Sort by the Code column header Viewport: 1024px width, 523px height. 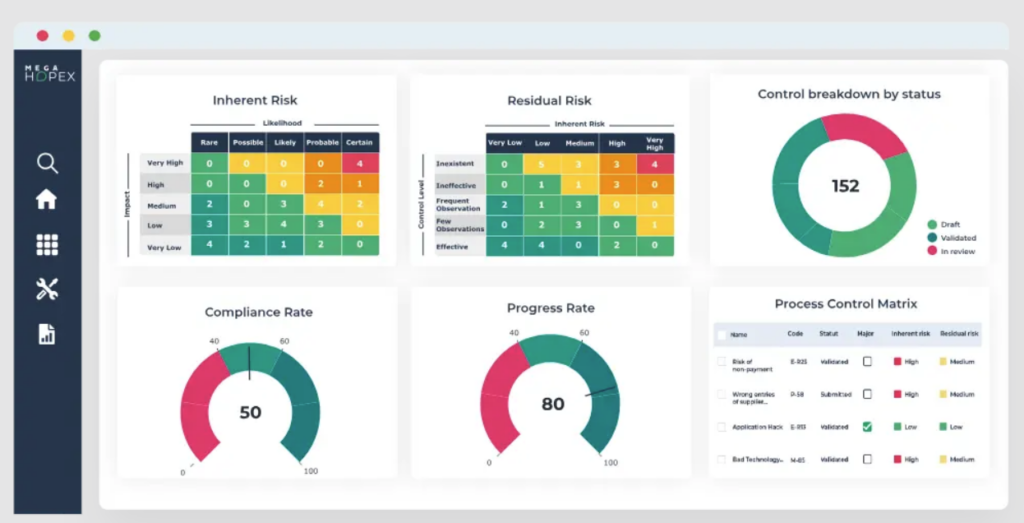(795, 335)
